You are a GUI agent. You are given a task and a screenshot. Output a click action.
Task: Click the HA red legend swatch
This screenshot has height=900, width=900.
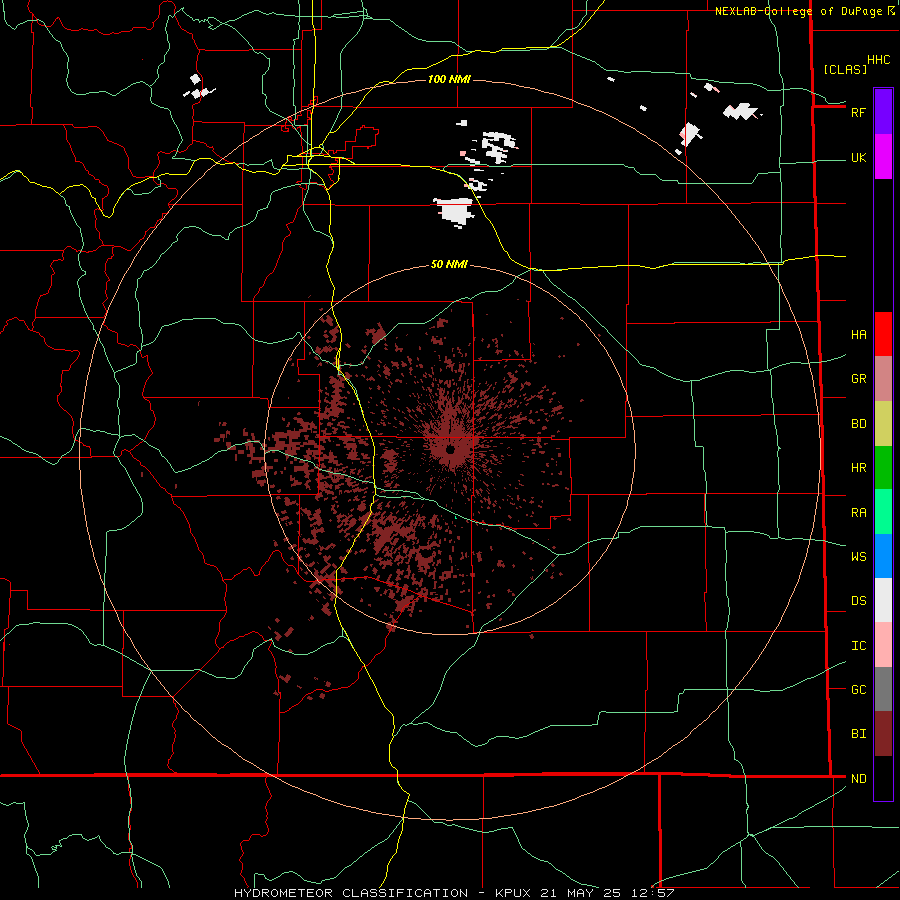tap(883, 334)
